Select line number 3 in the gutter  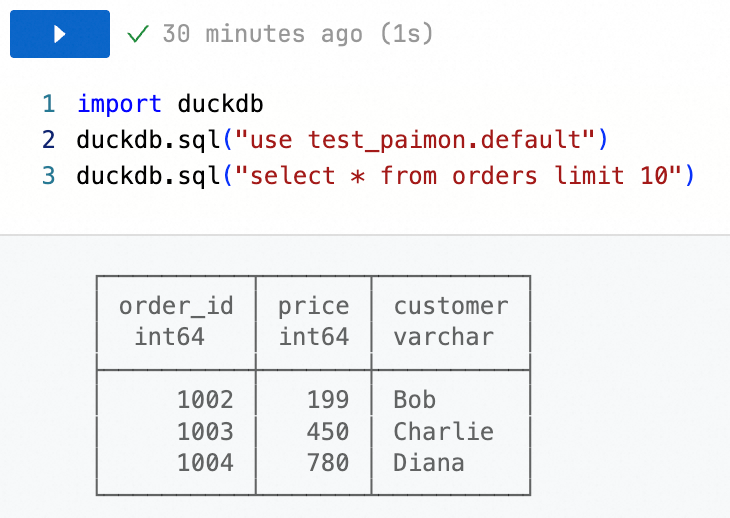[x=48, y=176]
